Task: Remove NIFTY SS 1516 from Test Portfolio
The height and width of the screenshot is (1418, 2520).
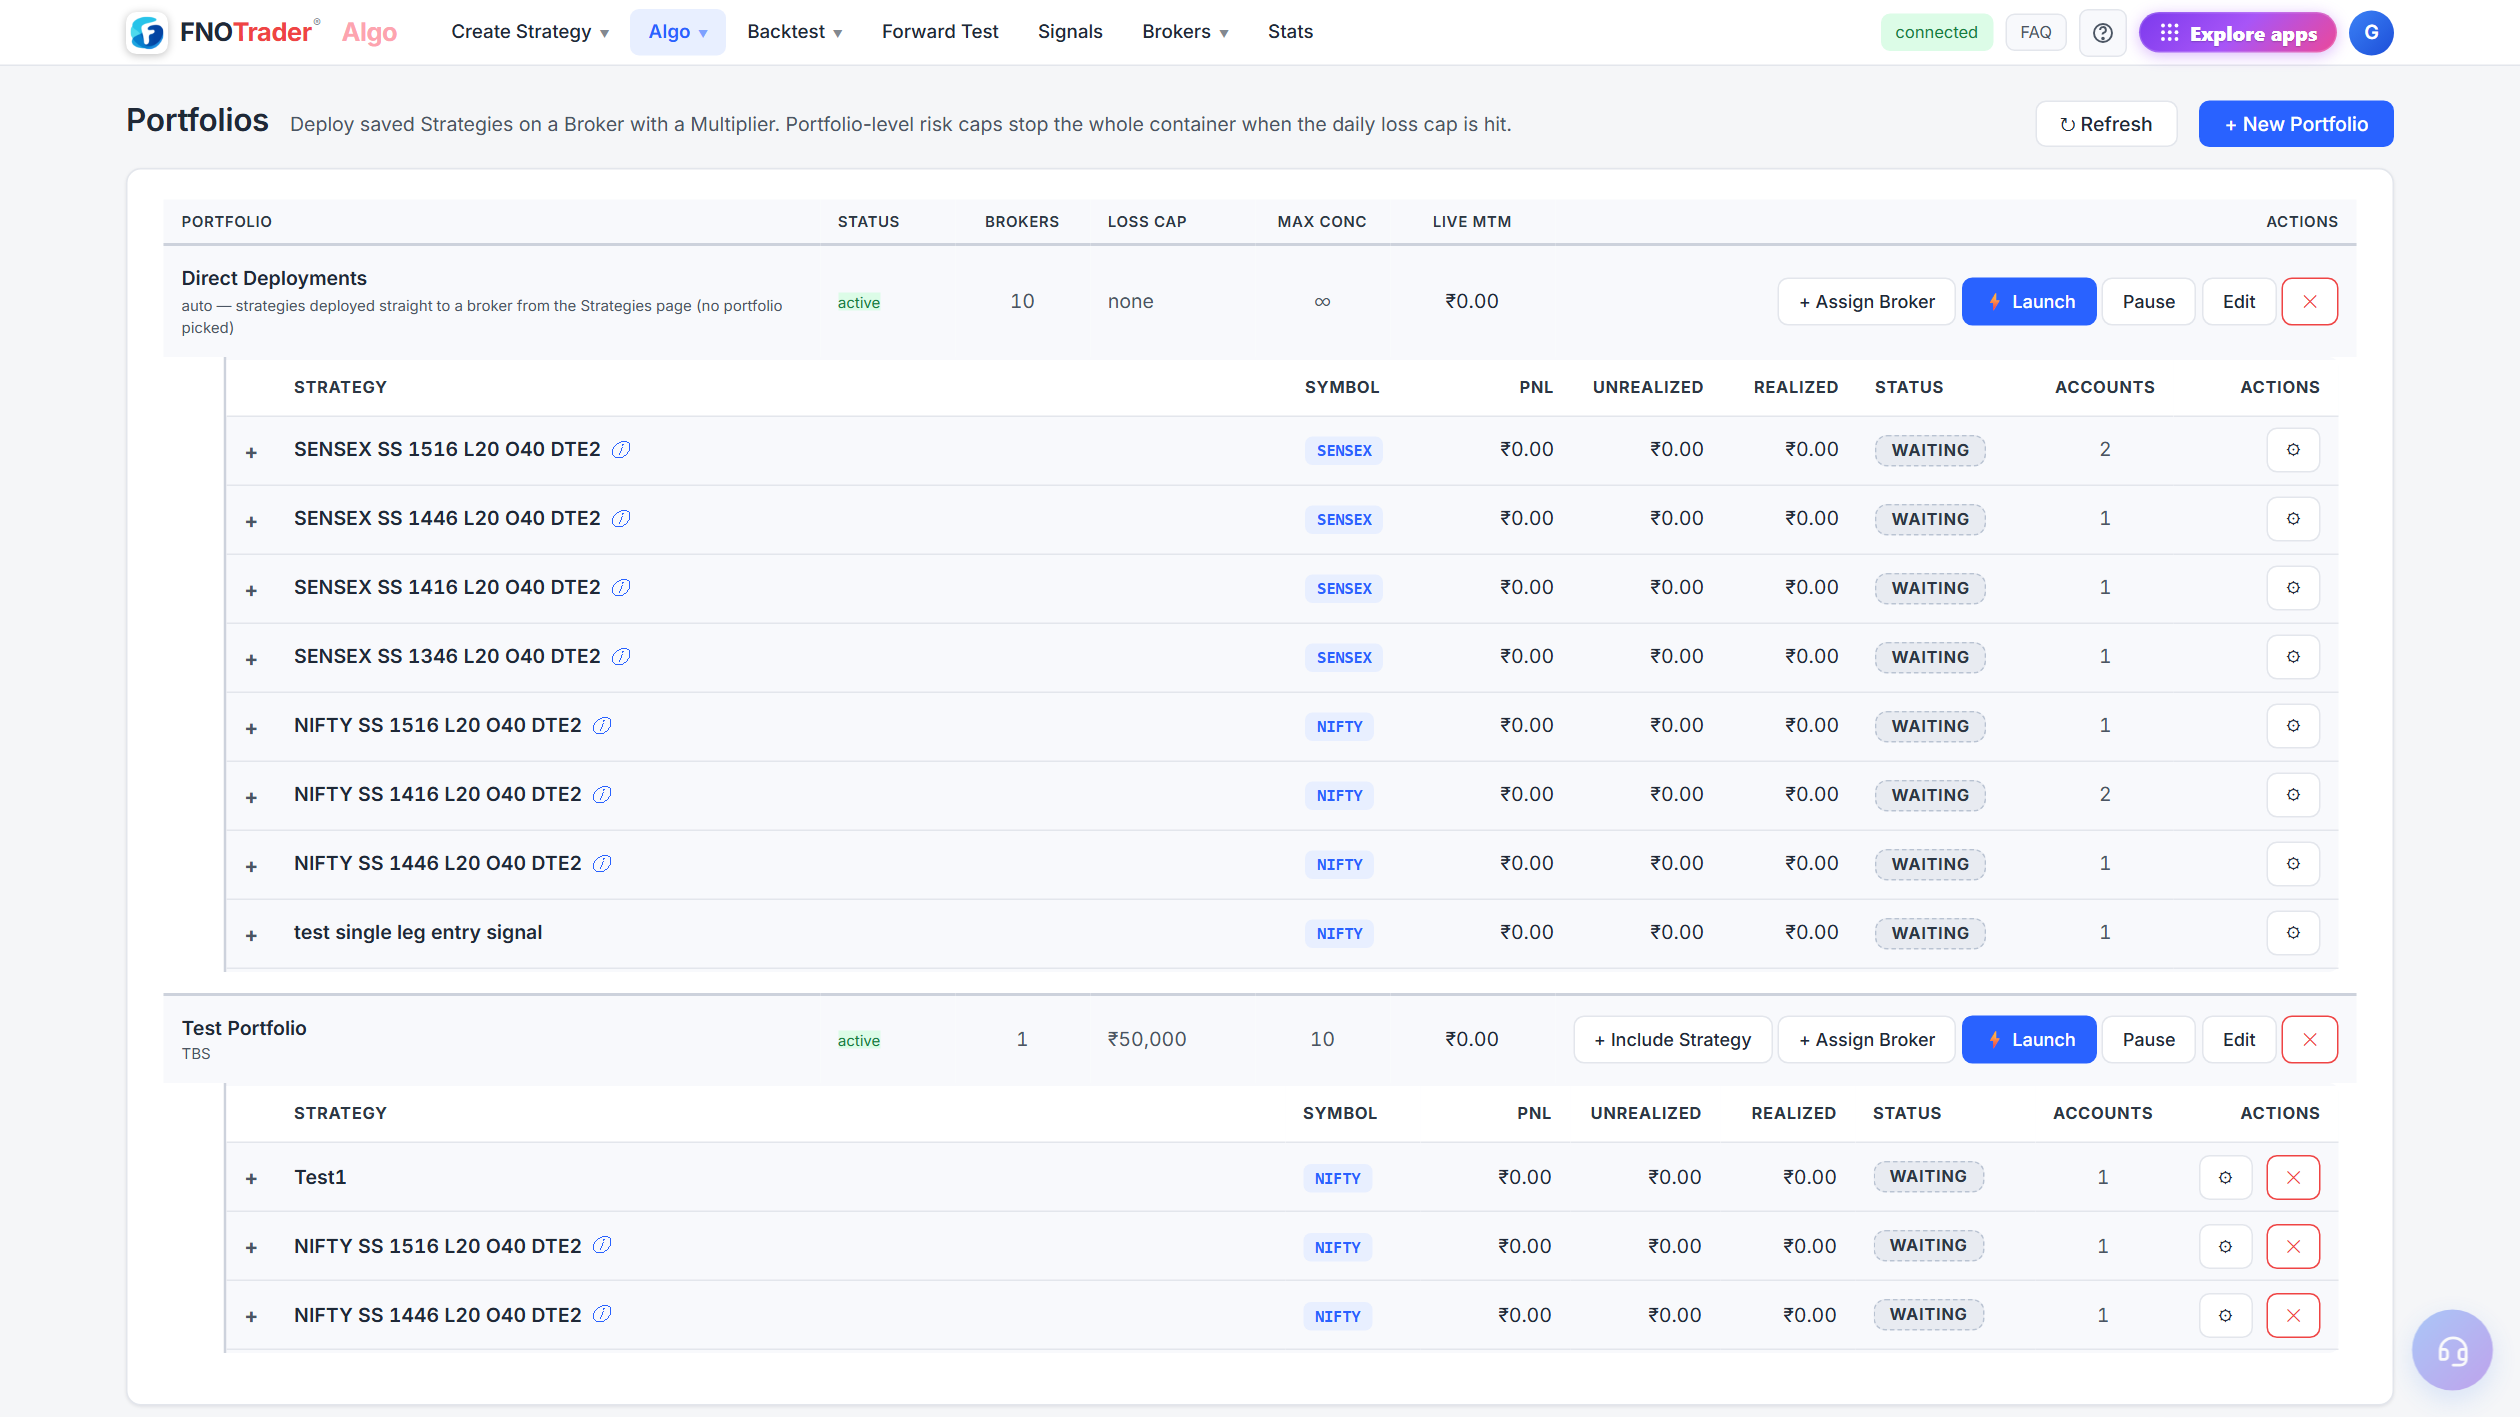Action: pyautogui.click(x=2293, y=1247)
